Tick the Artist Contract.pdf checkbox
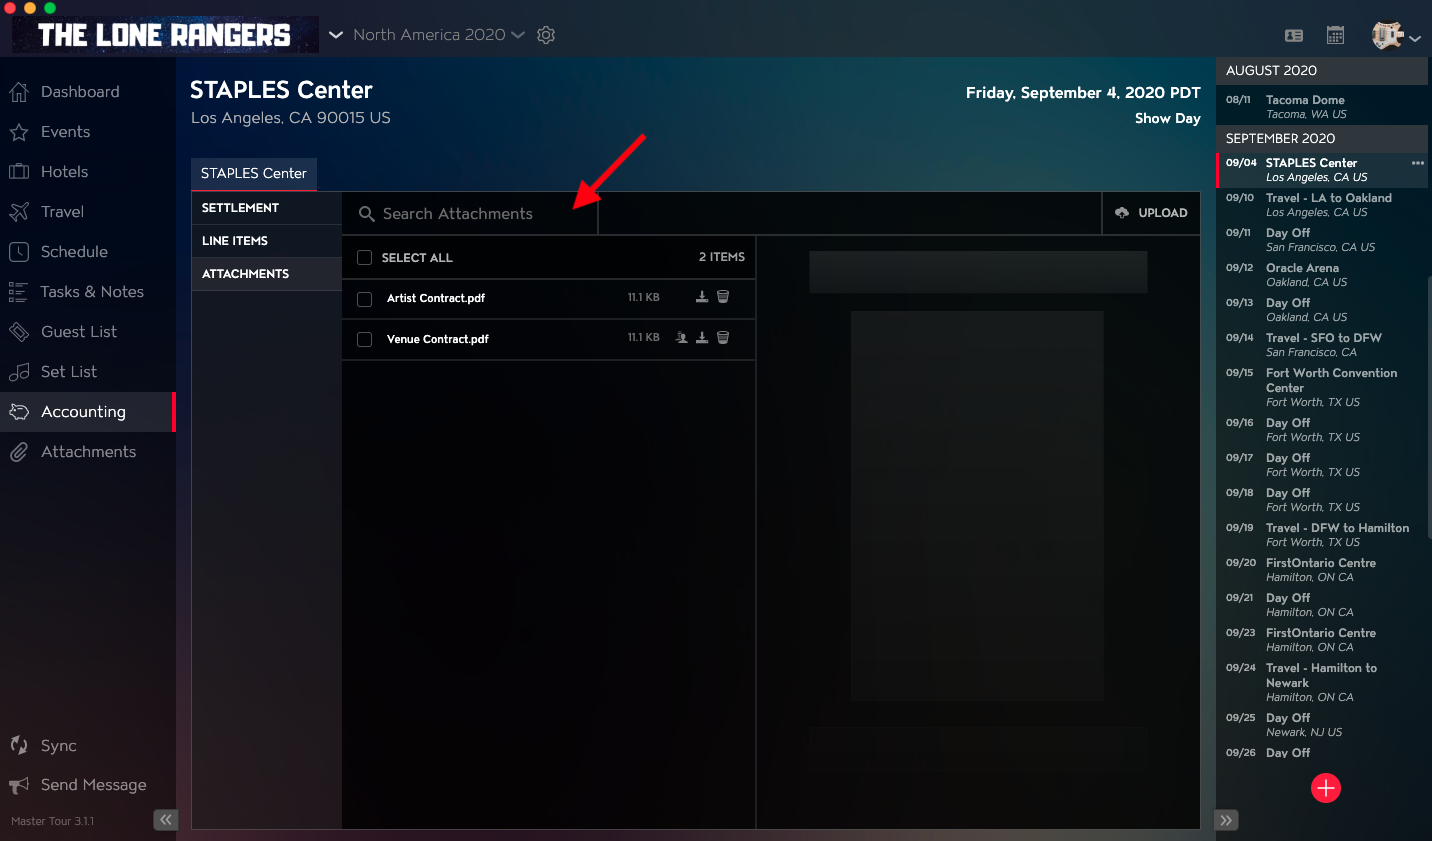 click(365, 299)
